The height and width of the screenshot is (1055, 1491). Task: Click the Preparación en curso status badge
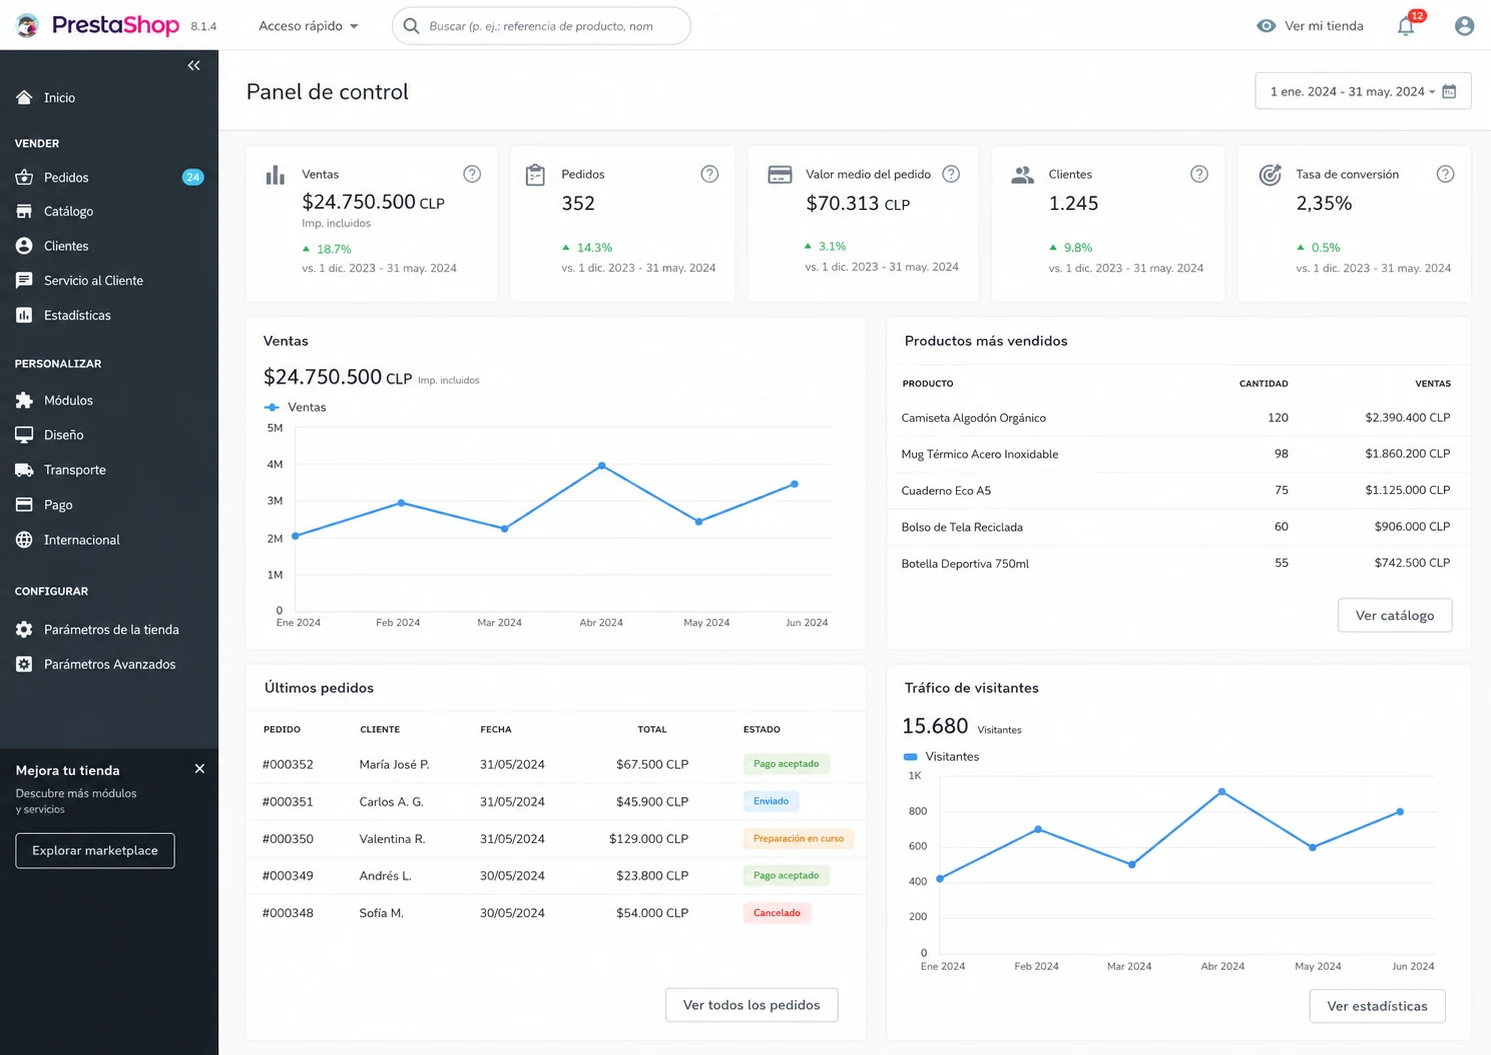[x=798, y=839]
